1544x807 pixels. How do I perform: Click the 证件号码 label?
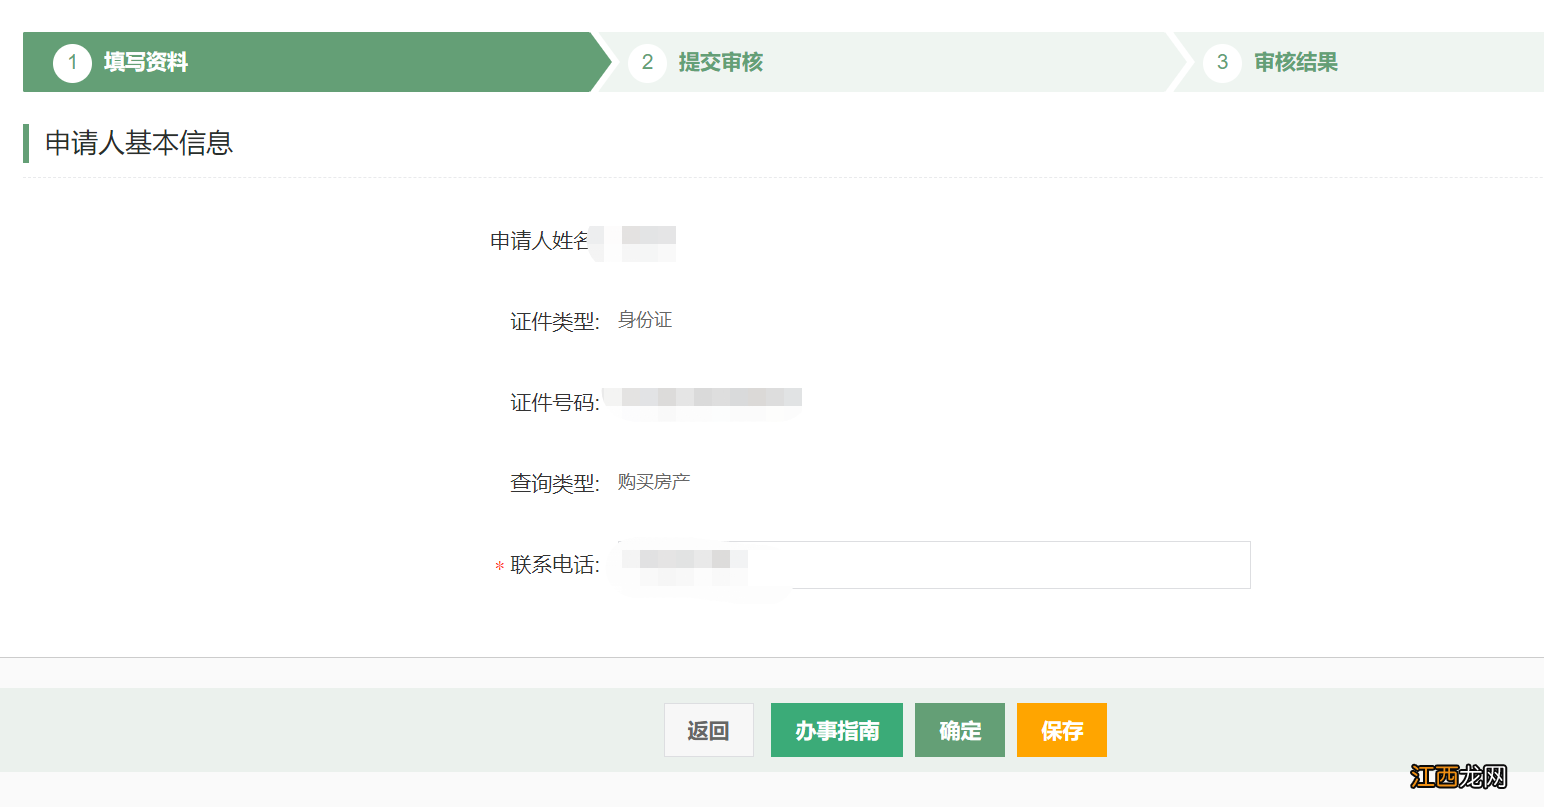555,403
